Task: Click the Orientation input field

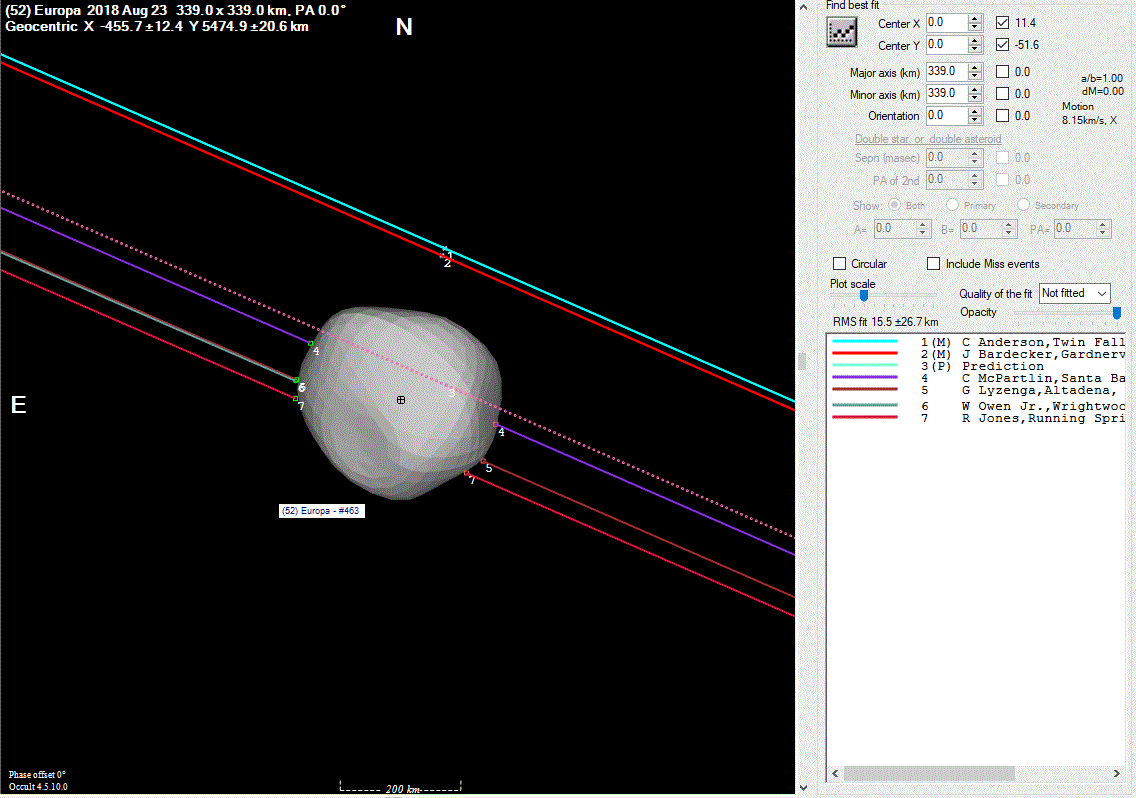Action: [945, 116]
